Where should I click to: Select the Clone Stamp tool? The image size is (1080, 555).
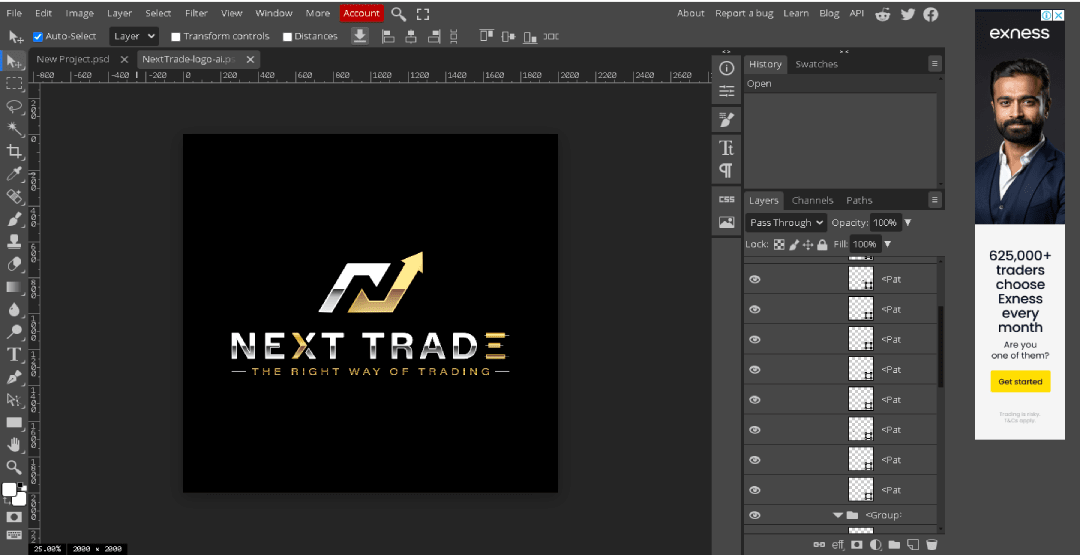[x=14, y=242]
